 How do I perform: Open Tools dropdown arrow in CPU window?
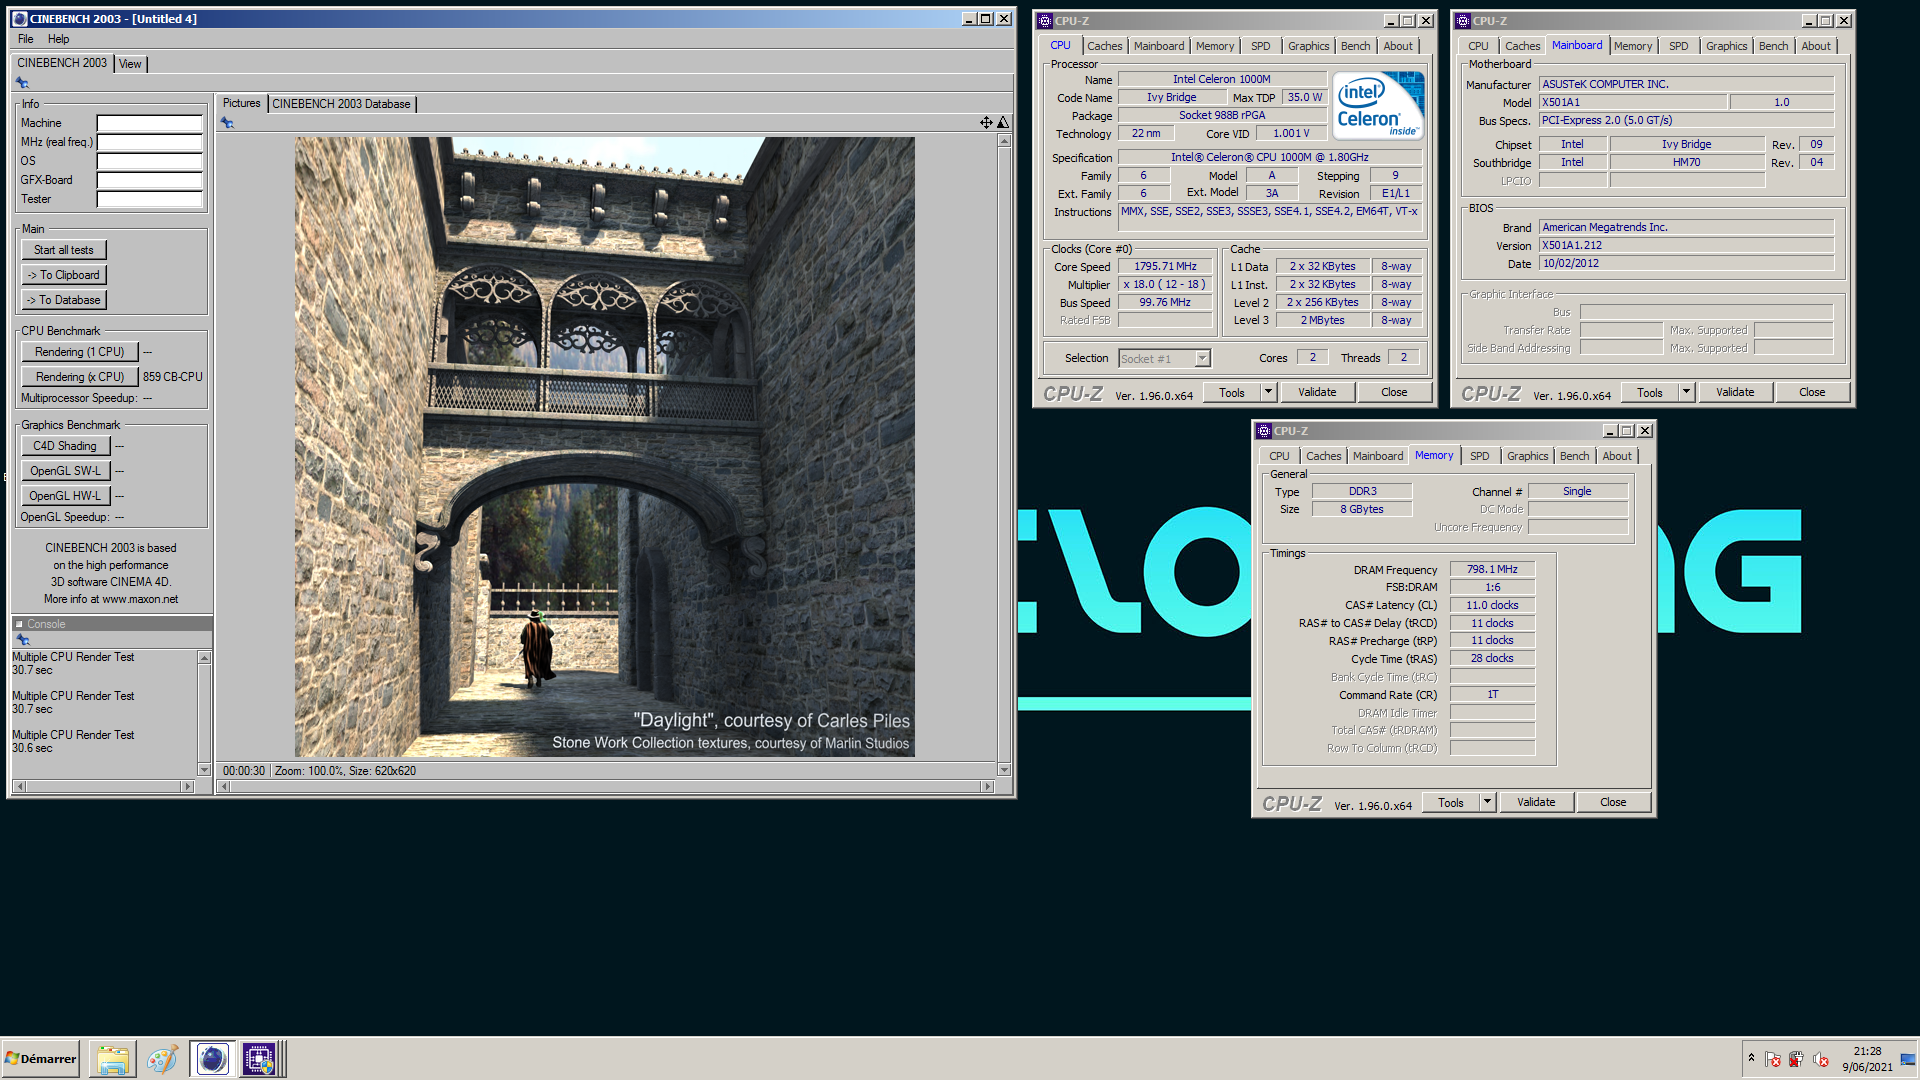(1268, 392)
